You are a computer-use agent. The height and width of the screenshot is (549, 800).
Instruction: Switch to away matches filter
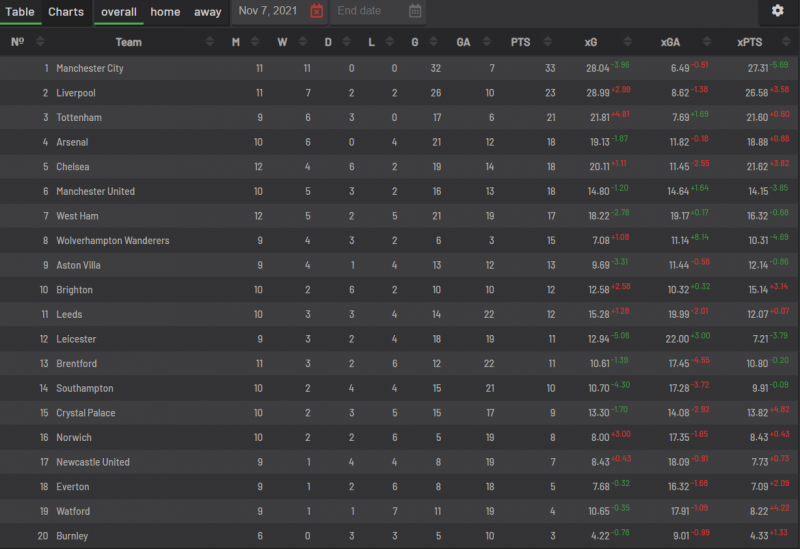[x=207, y=12]
